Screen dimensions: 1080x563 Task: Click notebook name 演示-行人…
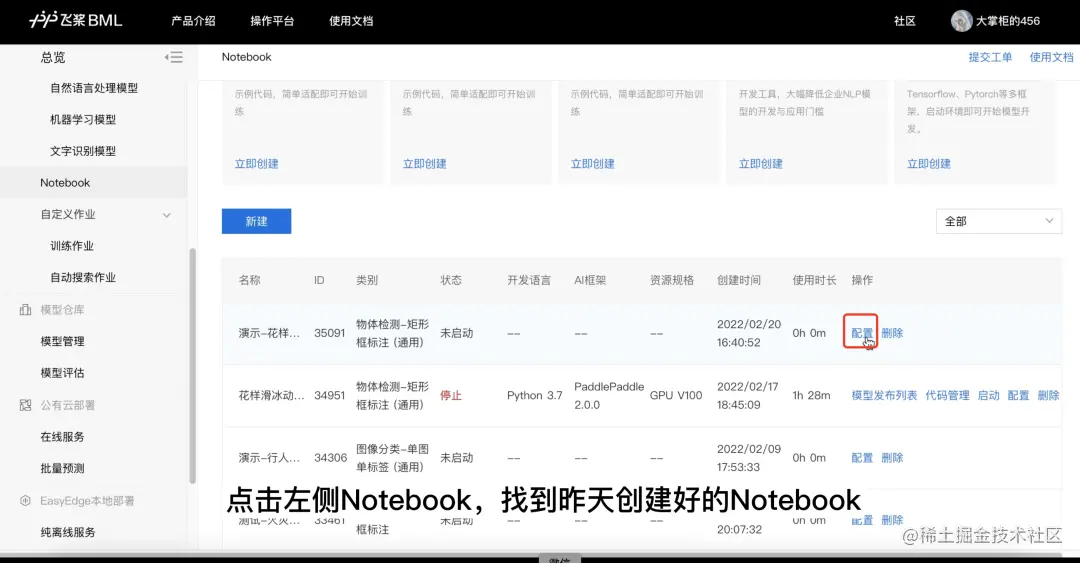click(269, 458)
